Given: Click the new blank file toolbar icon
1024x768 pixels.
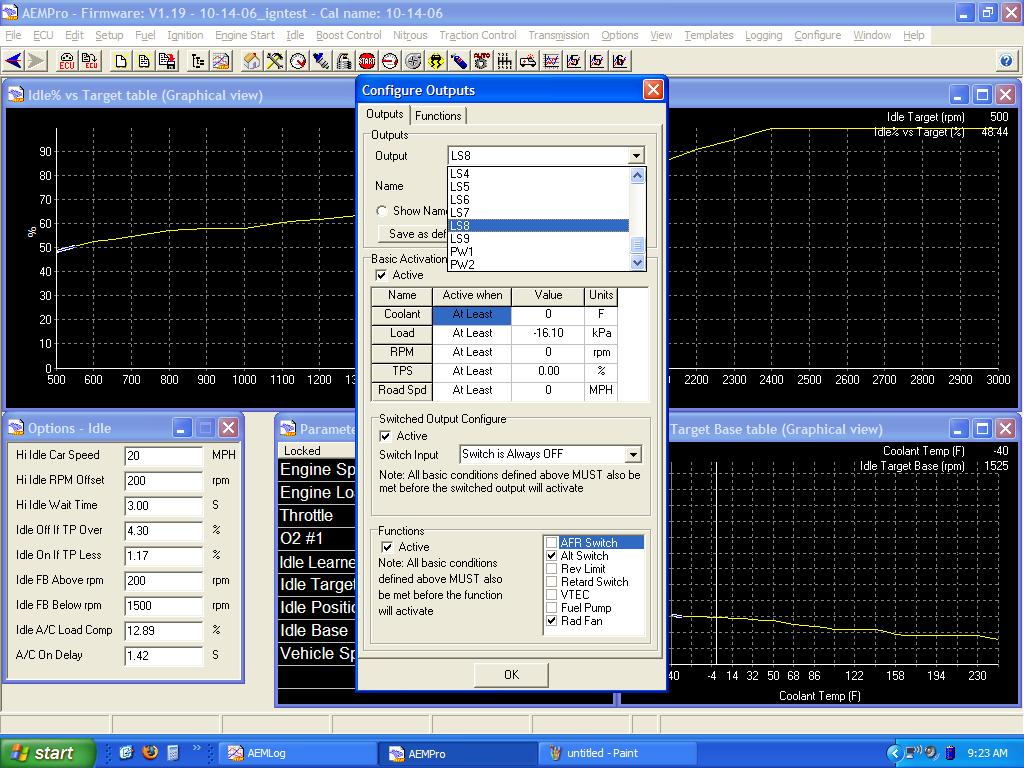Looking at the screenshot, I should [x=121, y=61].
